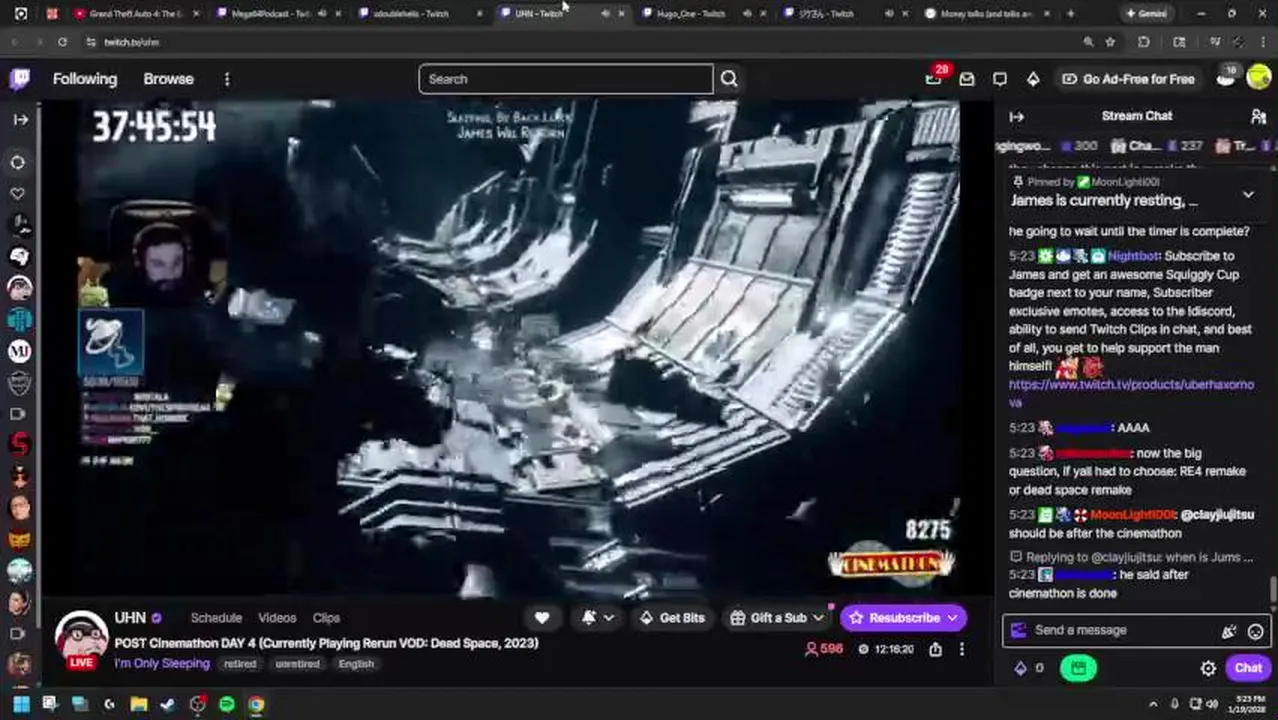Open the I'm Only Sleeping category link
This screenshot has height=720, width=1278.
point(162,664)
